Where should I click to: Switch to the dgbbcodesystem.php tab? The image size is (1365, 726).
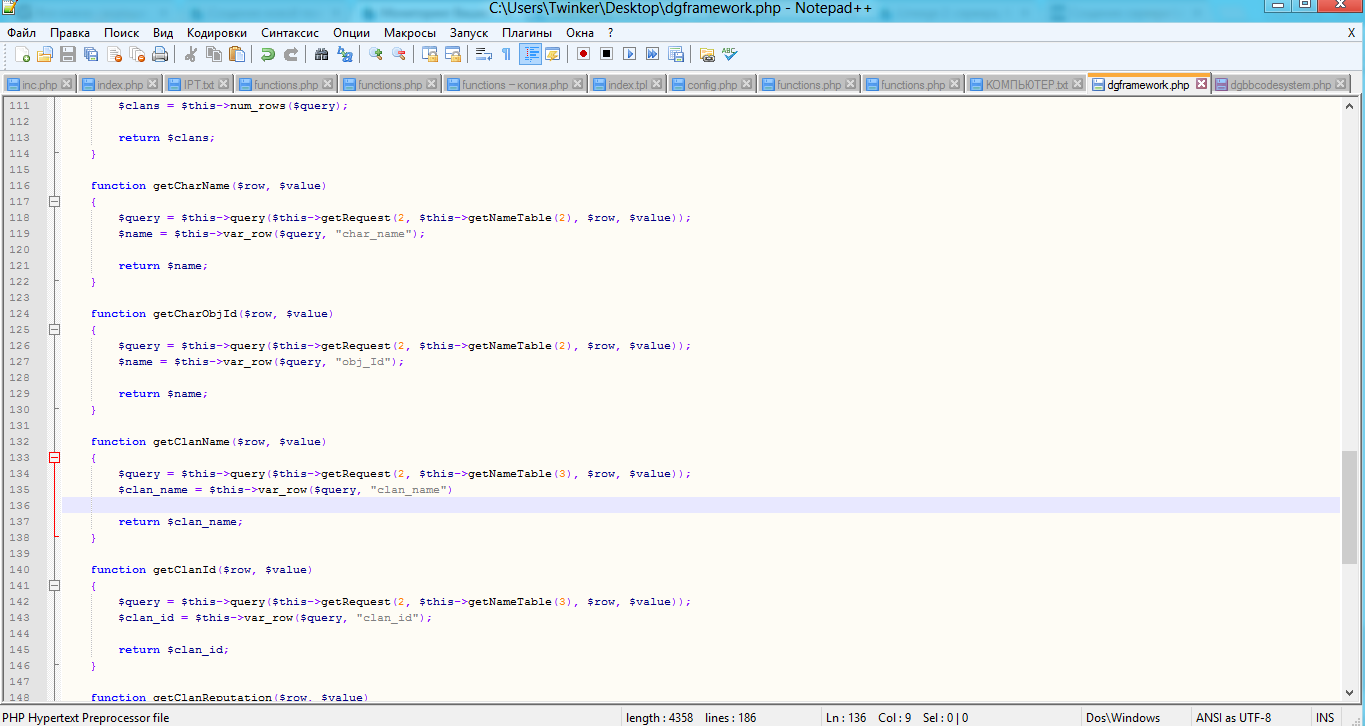click(1279, 85)
